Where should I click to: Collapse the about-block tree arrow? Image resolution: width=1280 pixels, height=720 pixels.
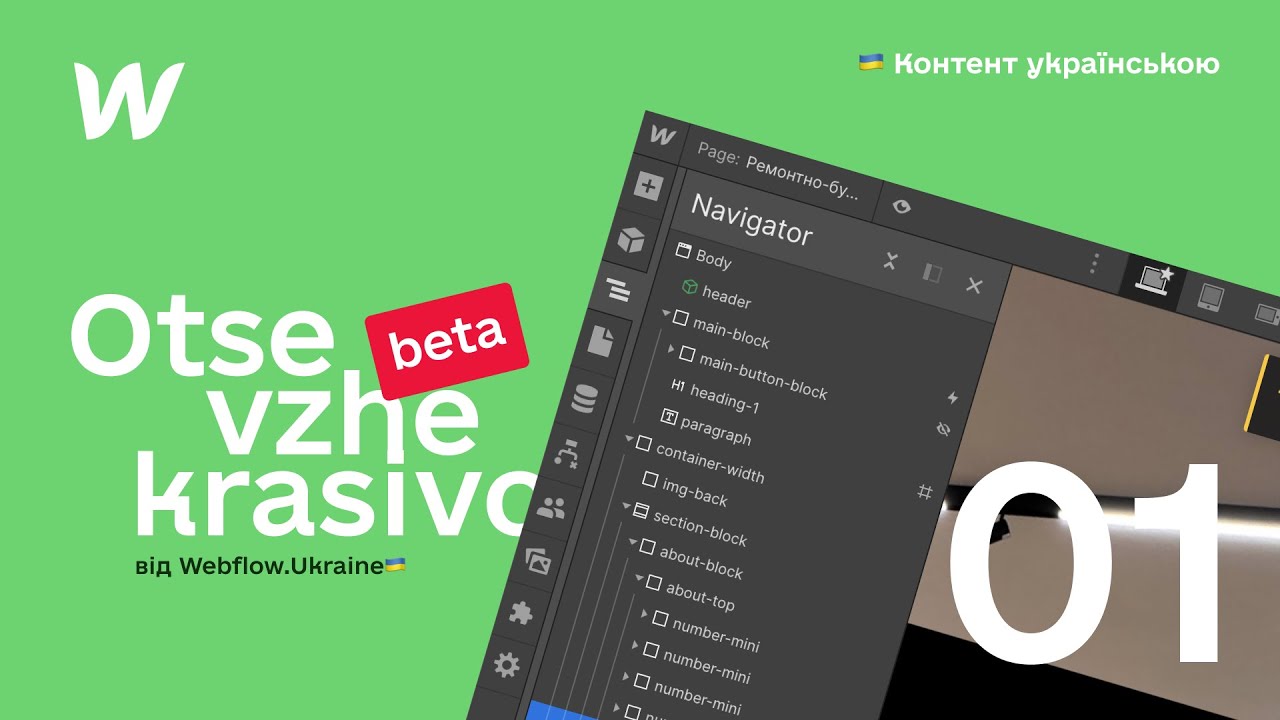[x=633, y=542]
